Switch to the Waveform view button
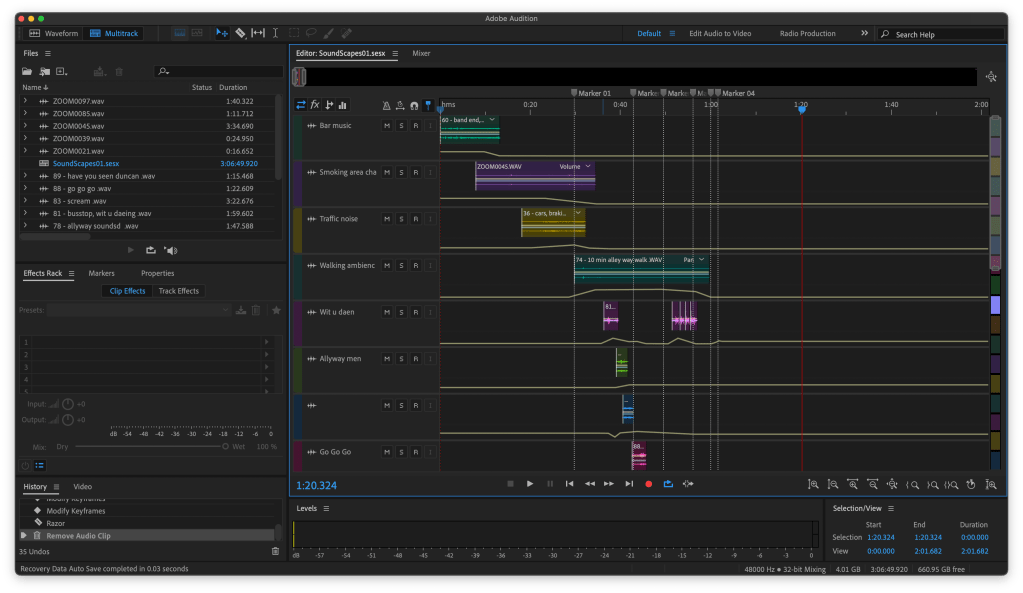 click(55, 33)
